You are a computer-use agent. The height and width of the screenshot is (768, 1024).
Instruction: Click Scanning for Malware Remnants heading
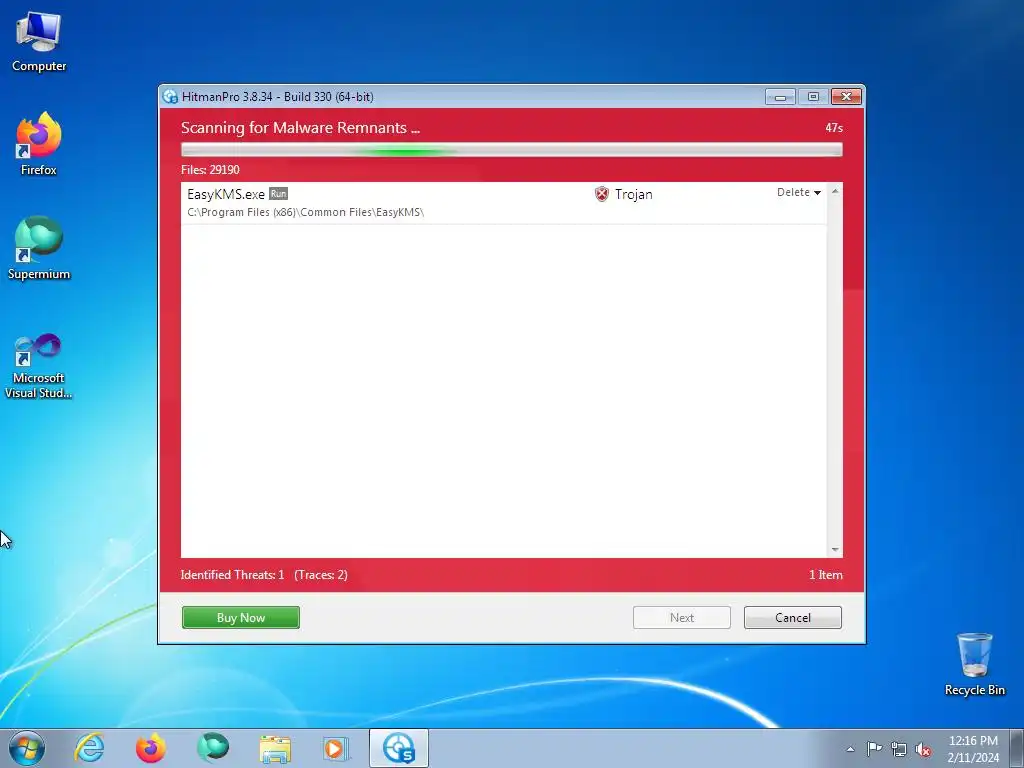tap(300, 128)
